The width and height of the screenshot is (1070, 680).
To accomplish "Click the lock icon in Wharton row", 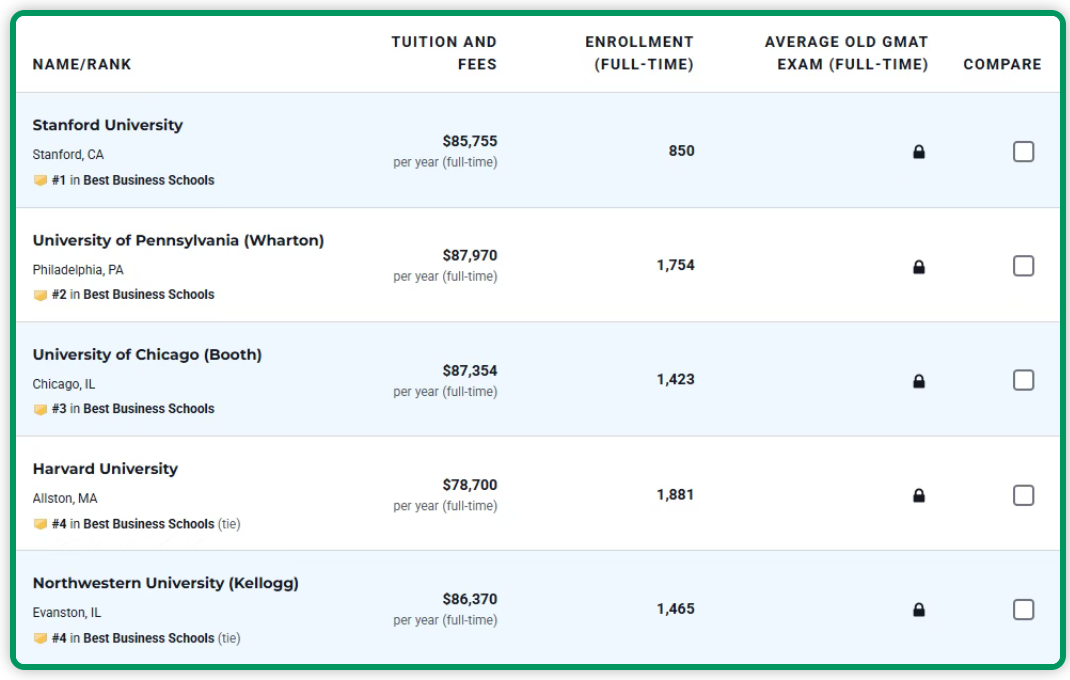I will point(919,267).
